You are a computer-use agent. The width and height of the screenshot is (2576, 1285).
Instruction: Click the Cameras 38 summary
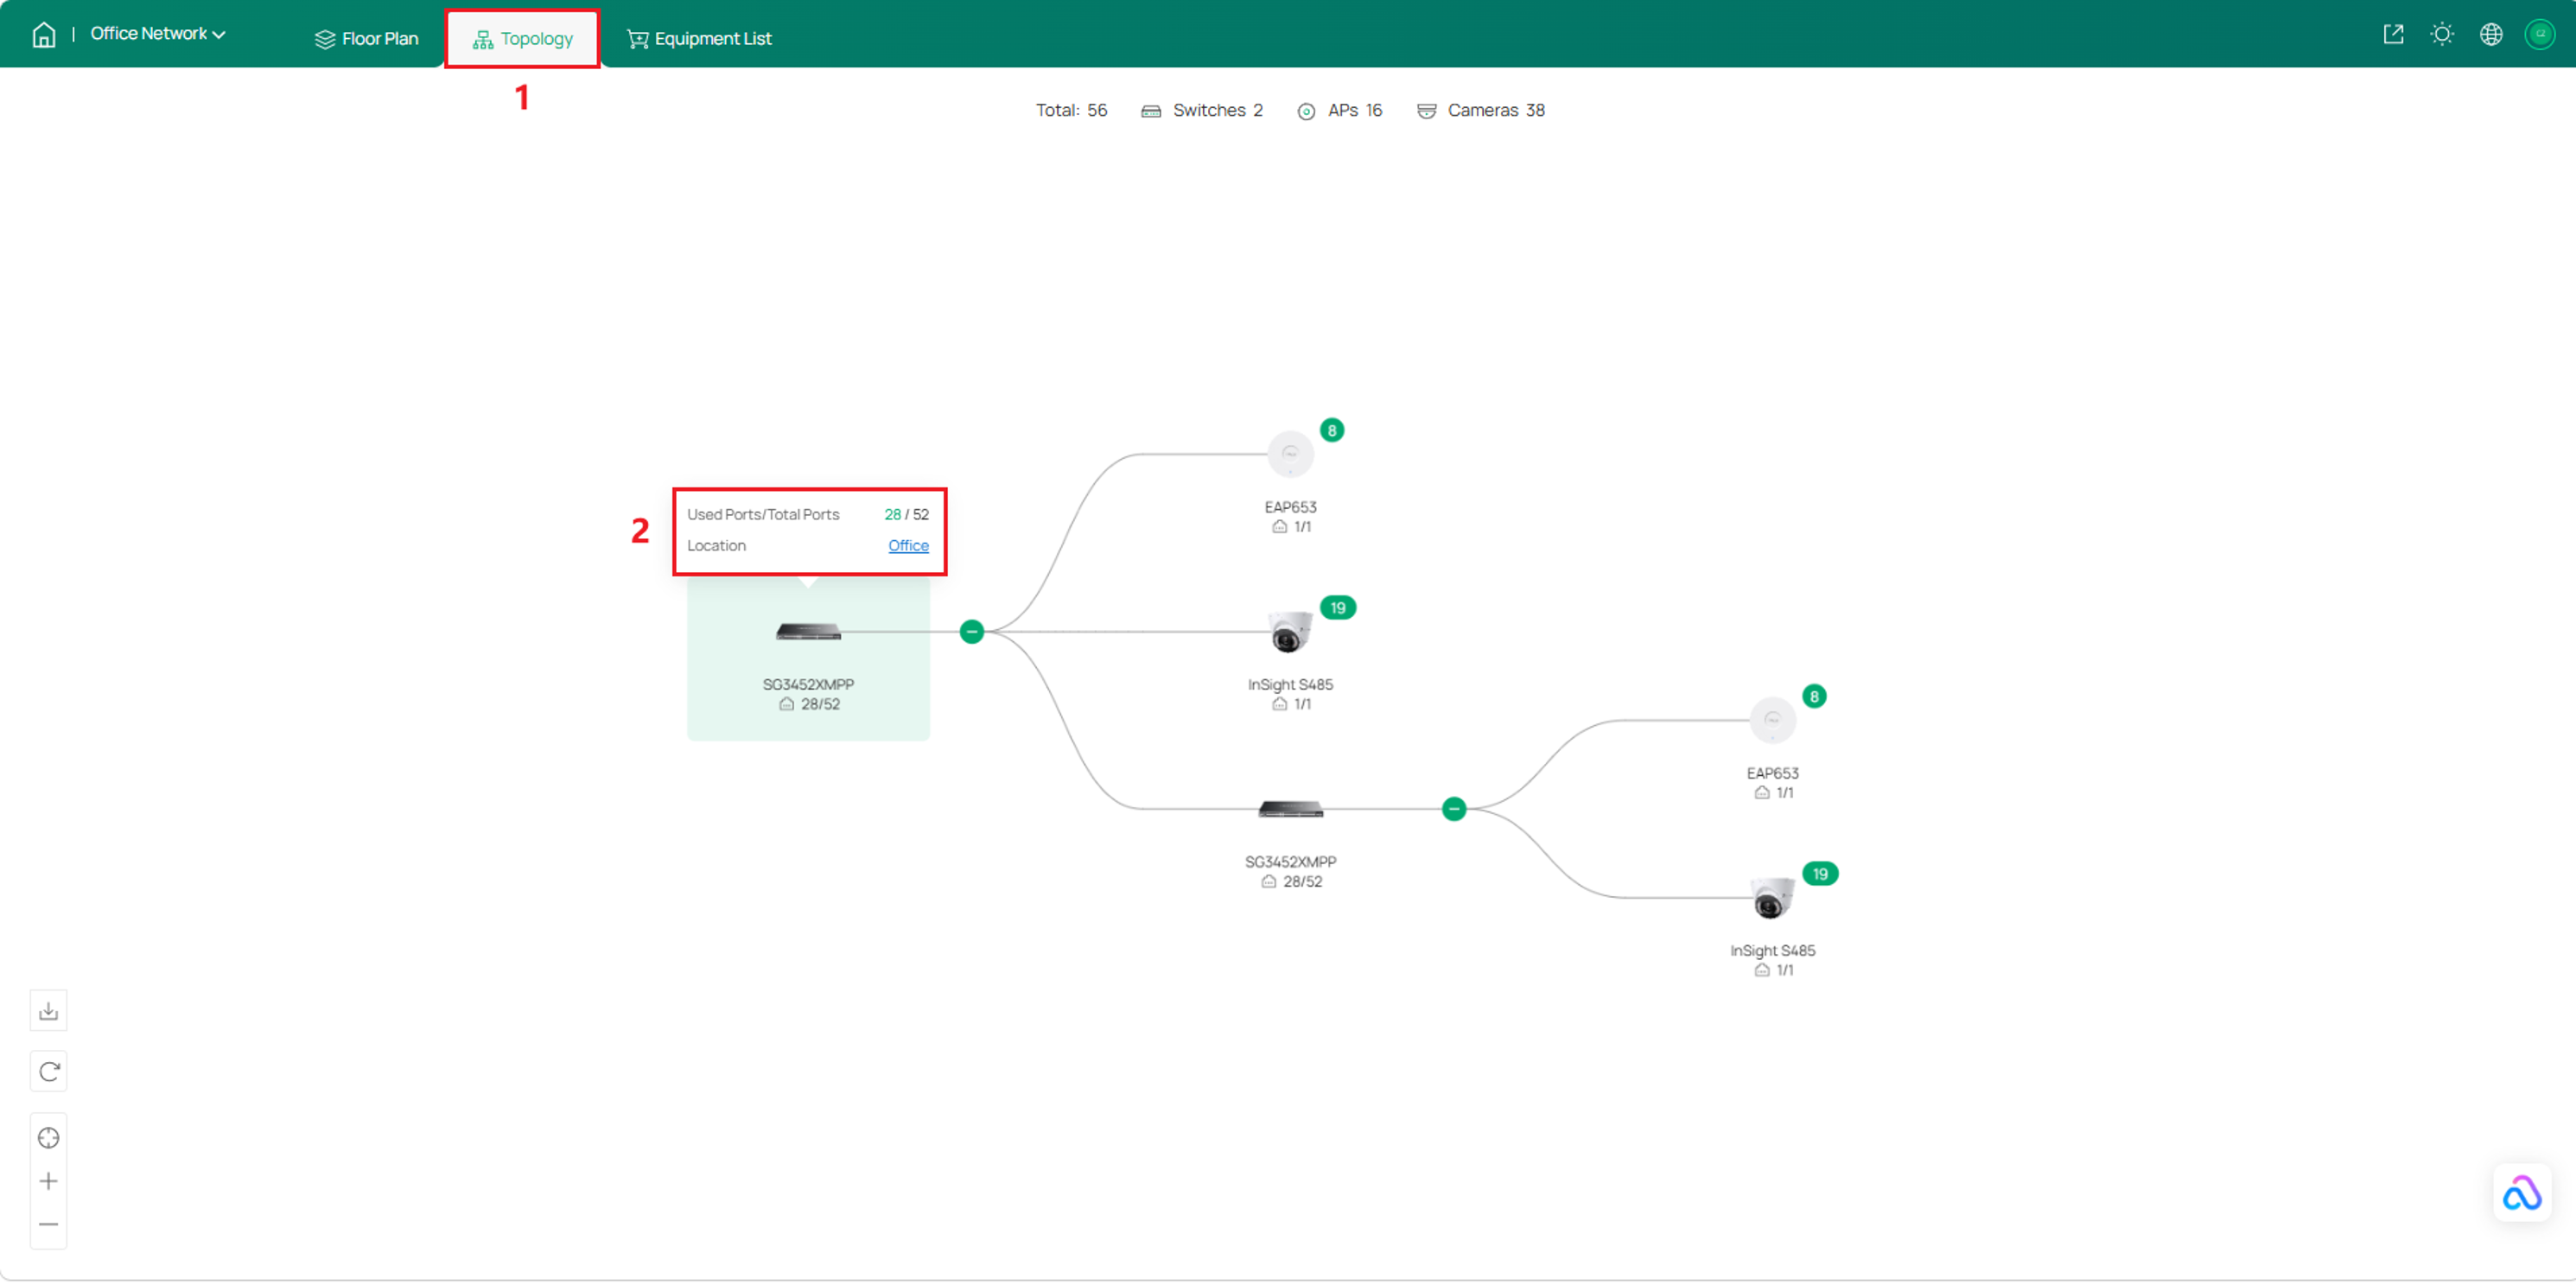click(x=1481, y=110)
